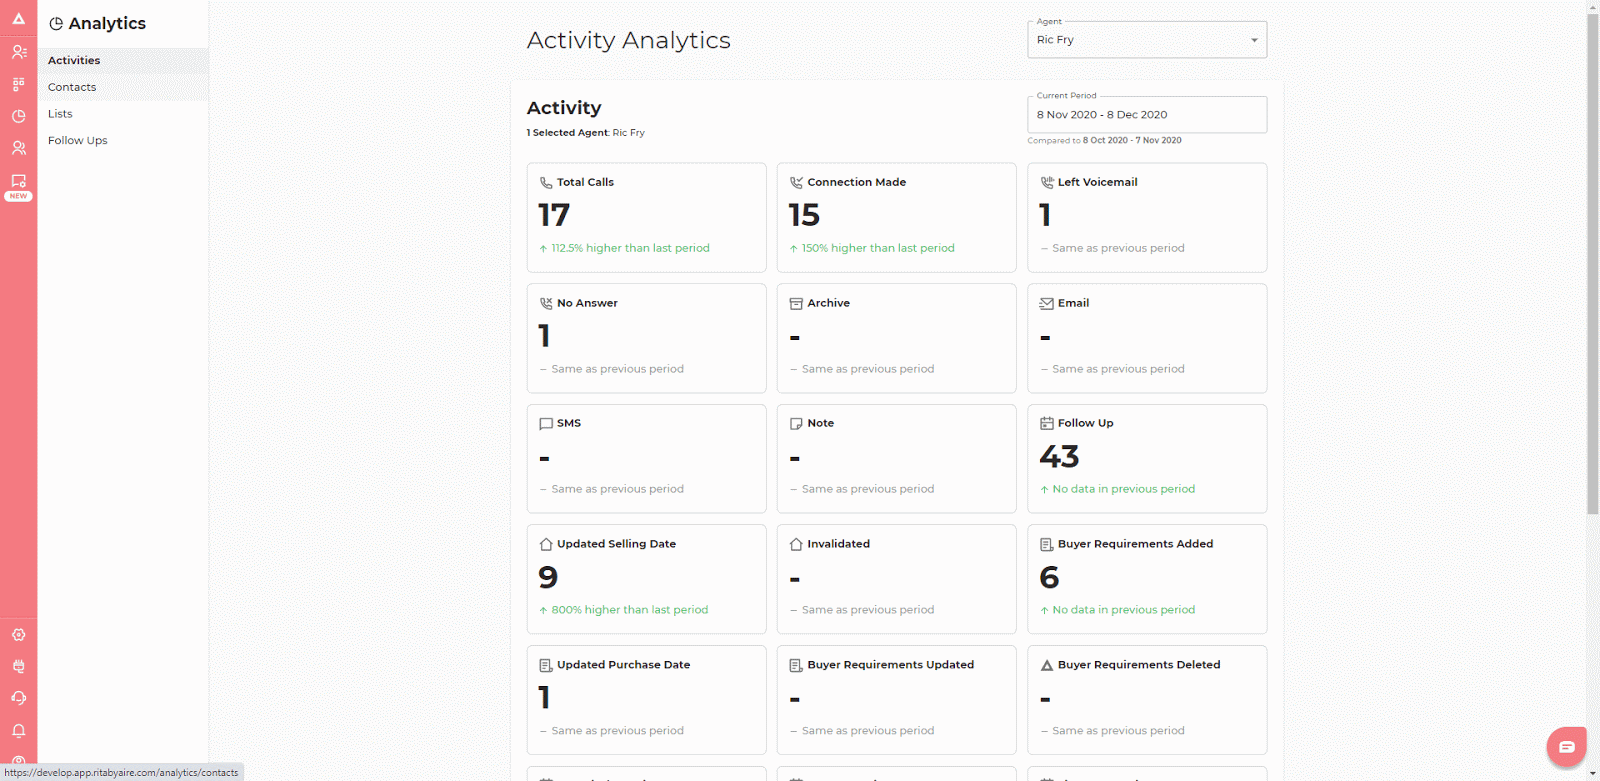Click the Updated Selling Date value 9
This screenshot has width=1600, height=781.
coord(548,577)
